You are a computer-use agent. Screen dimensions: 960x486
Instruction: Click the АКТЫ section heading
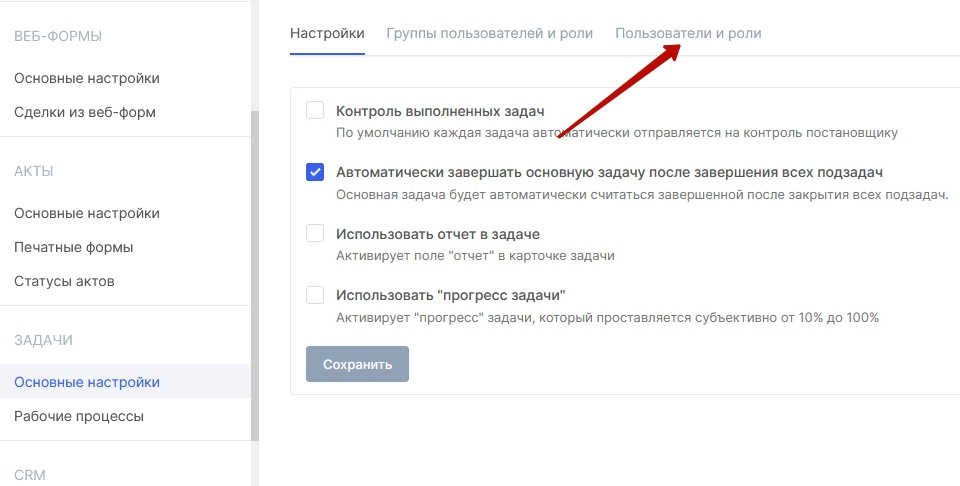click(34, 171)
